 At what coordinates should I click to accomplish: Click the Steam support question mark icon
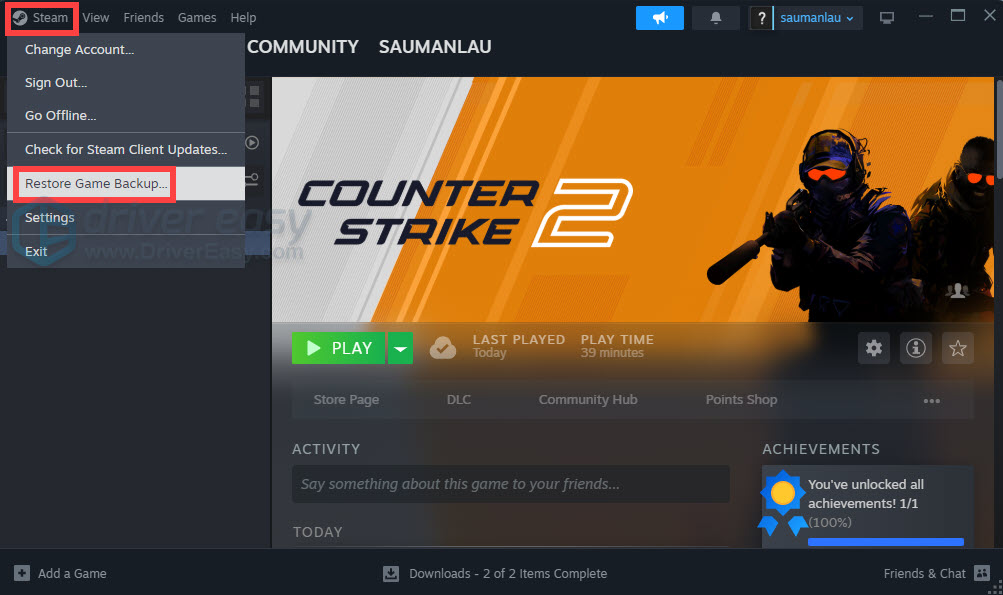click(x=760, y=17)
